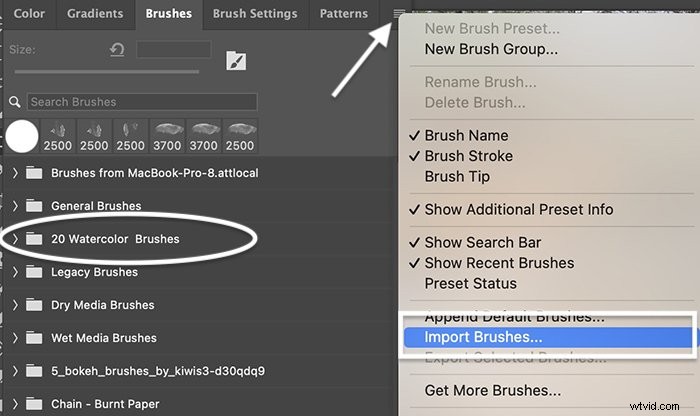Select the first 3700 recent brush
Screen dimensions: 700x416
pos(167,137)
